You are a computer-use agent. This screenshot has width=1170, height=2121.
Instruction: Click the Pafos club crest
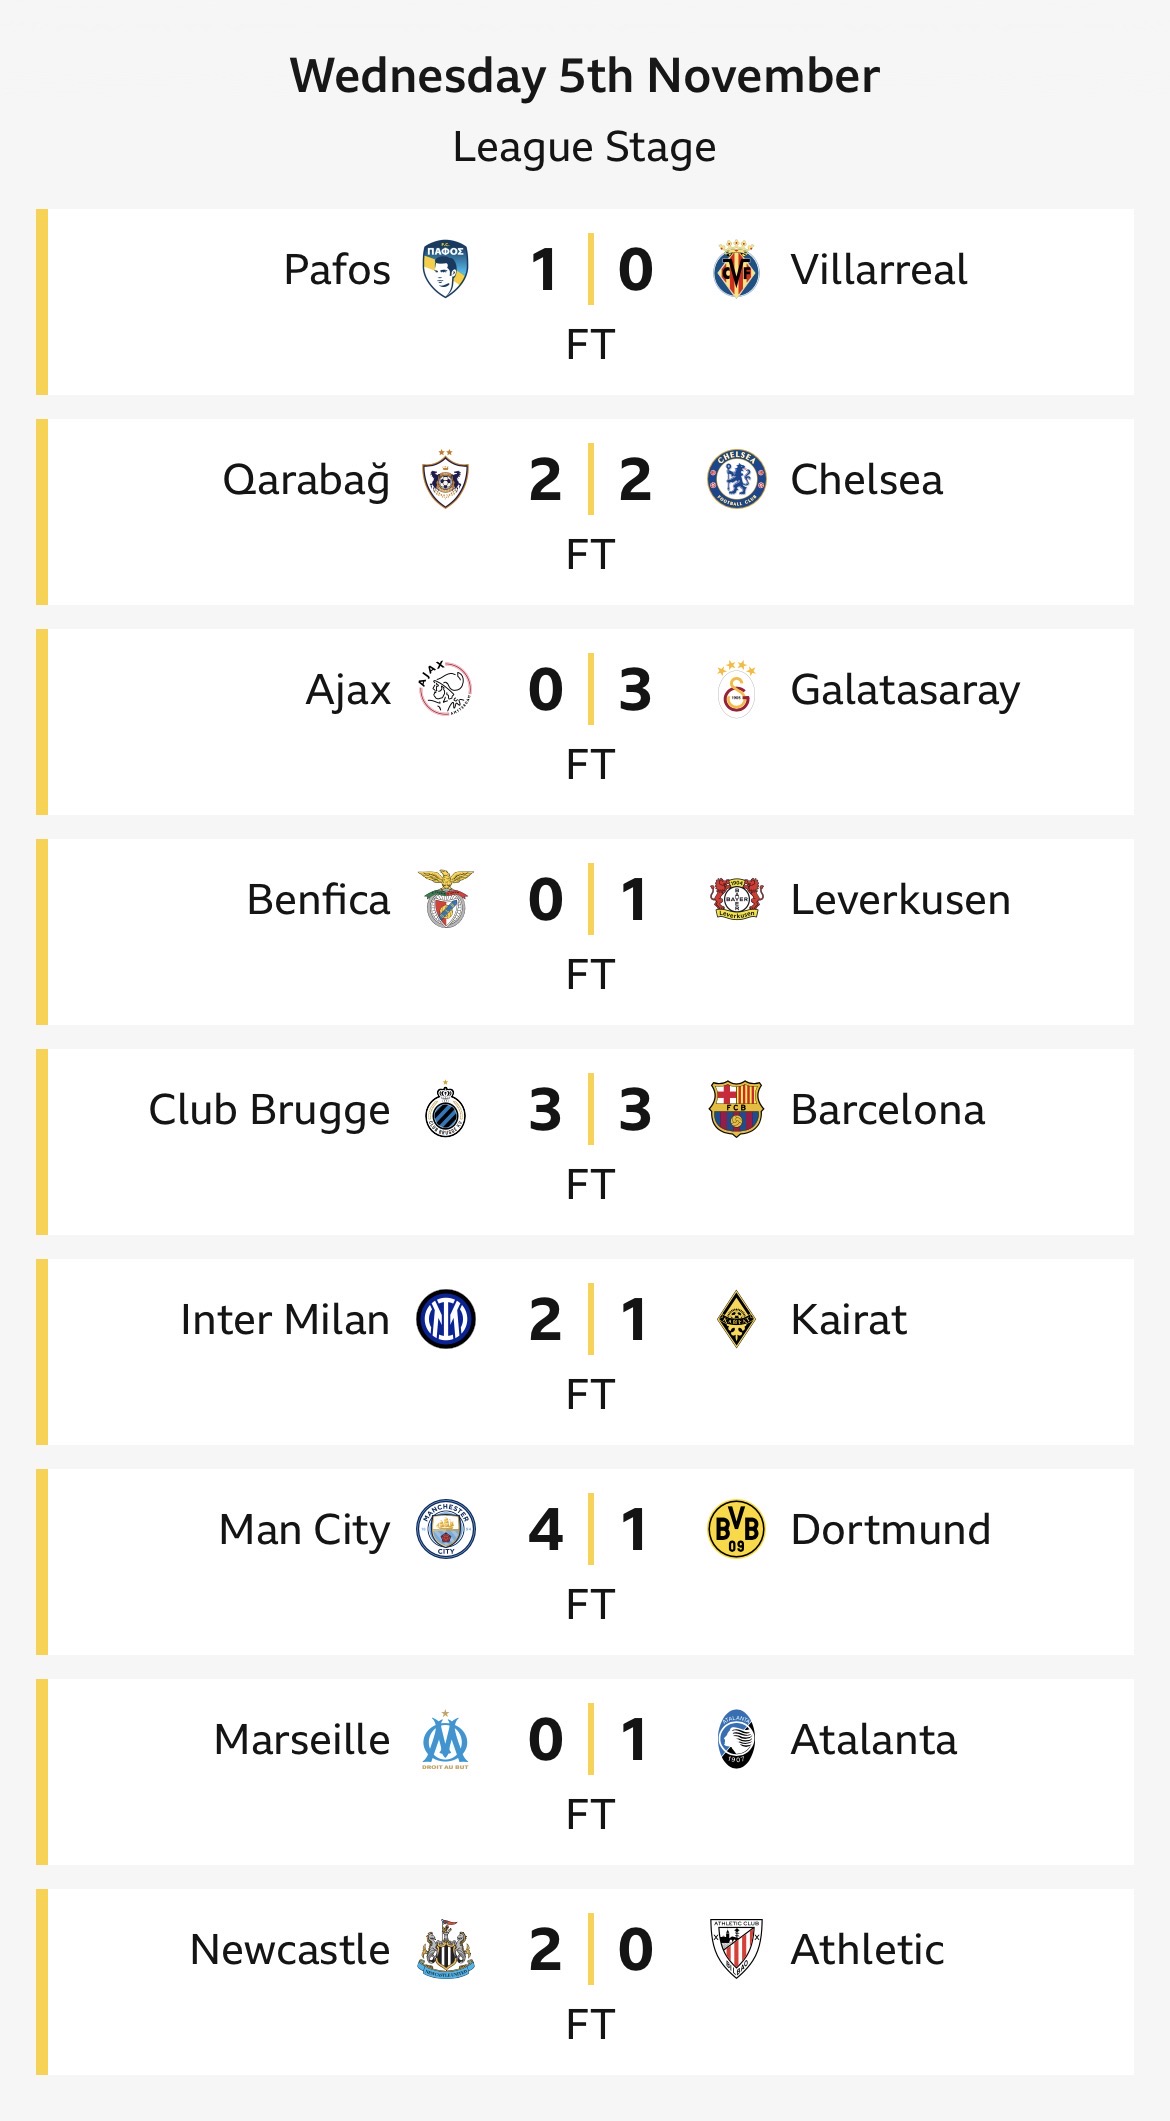pyautogui.click(x=445, y=270)
